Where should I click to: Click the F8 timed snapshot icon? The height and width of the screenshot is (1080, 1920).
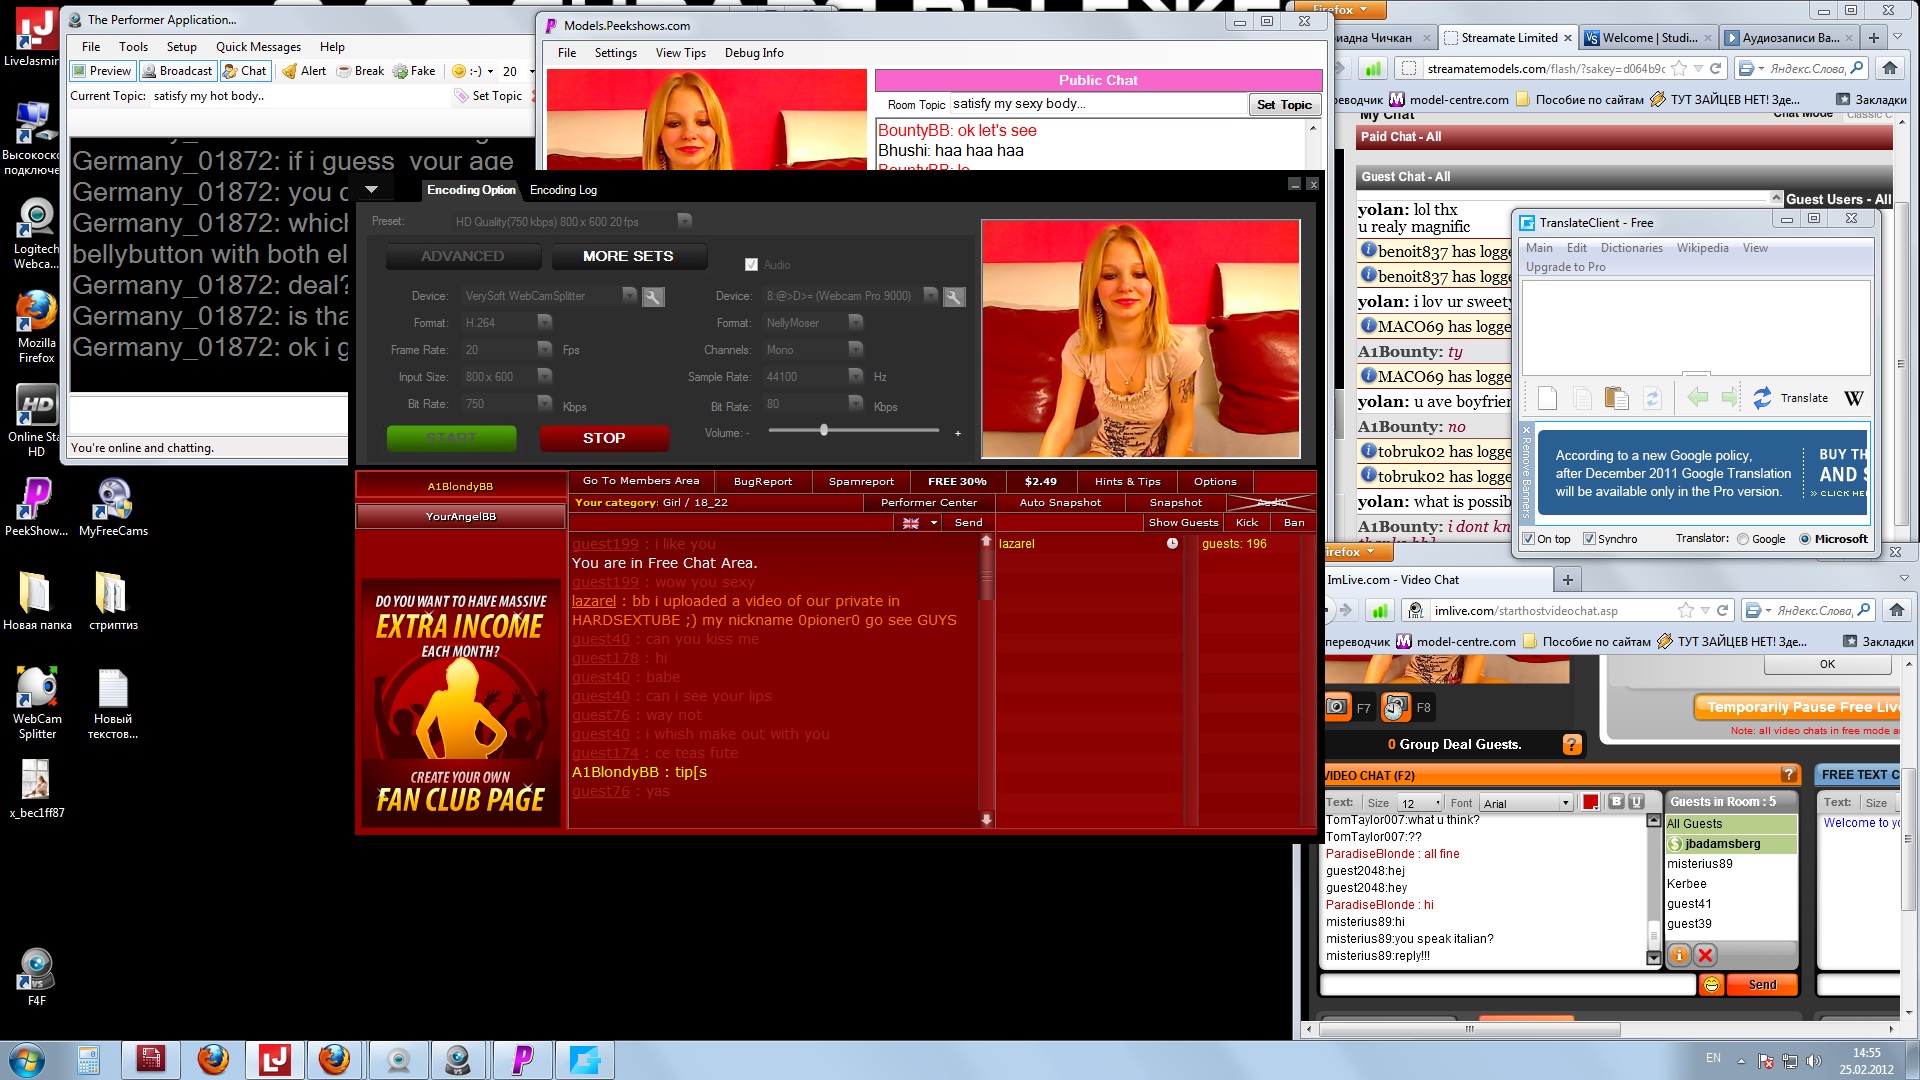click(1395, 707)
